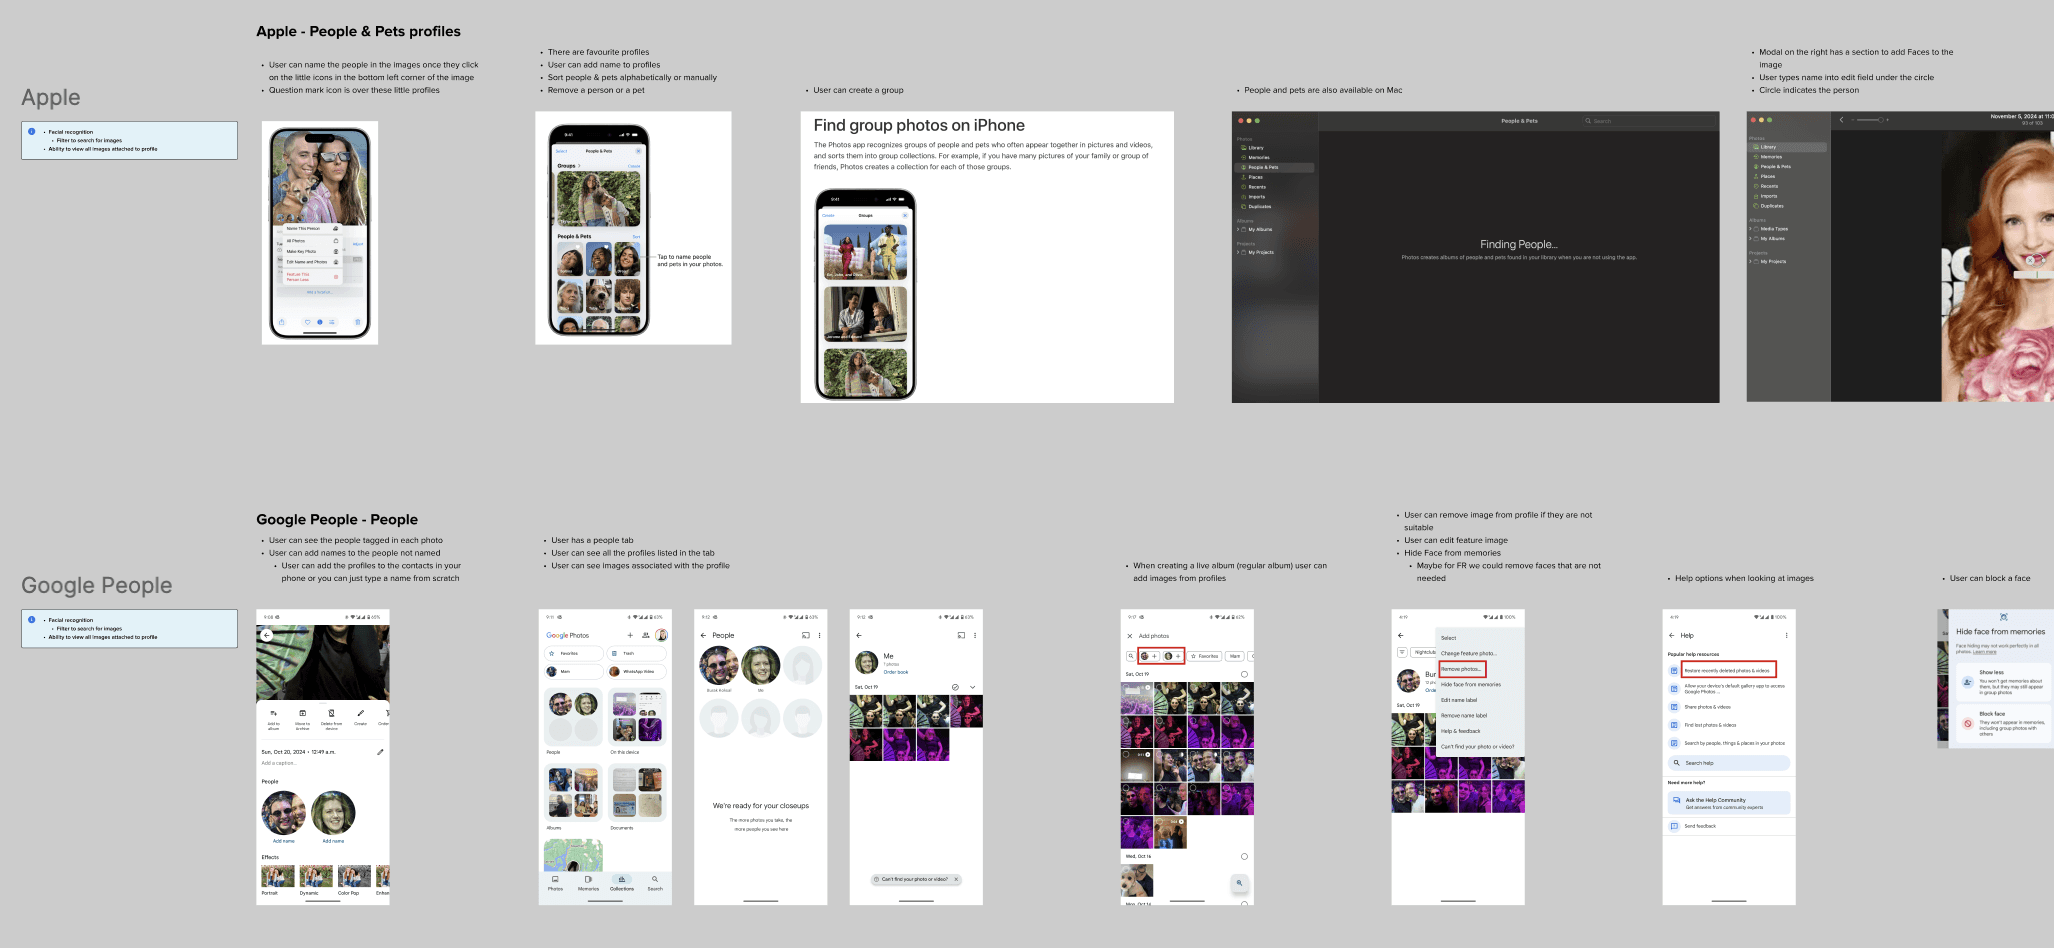Tap search magnifier in Add photos filter row
Viewport: 2054px width, 948px height.
(1131, 656)
